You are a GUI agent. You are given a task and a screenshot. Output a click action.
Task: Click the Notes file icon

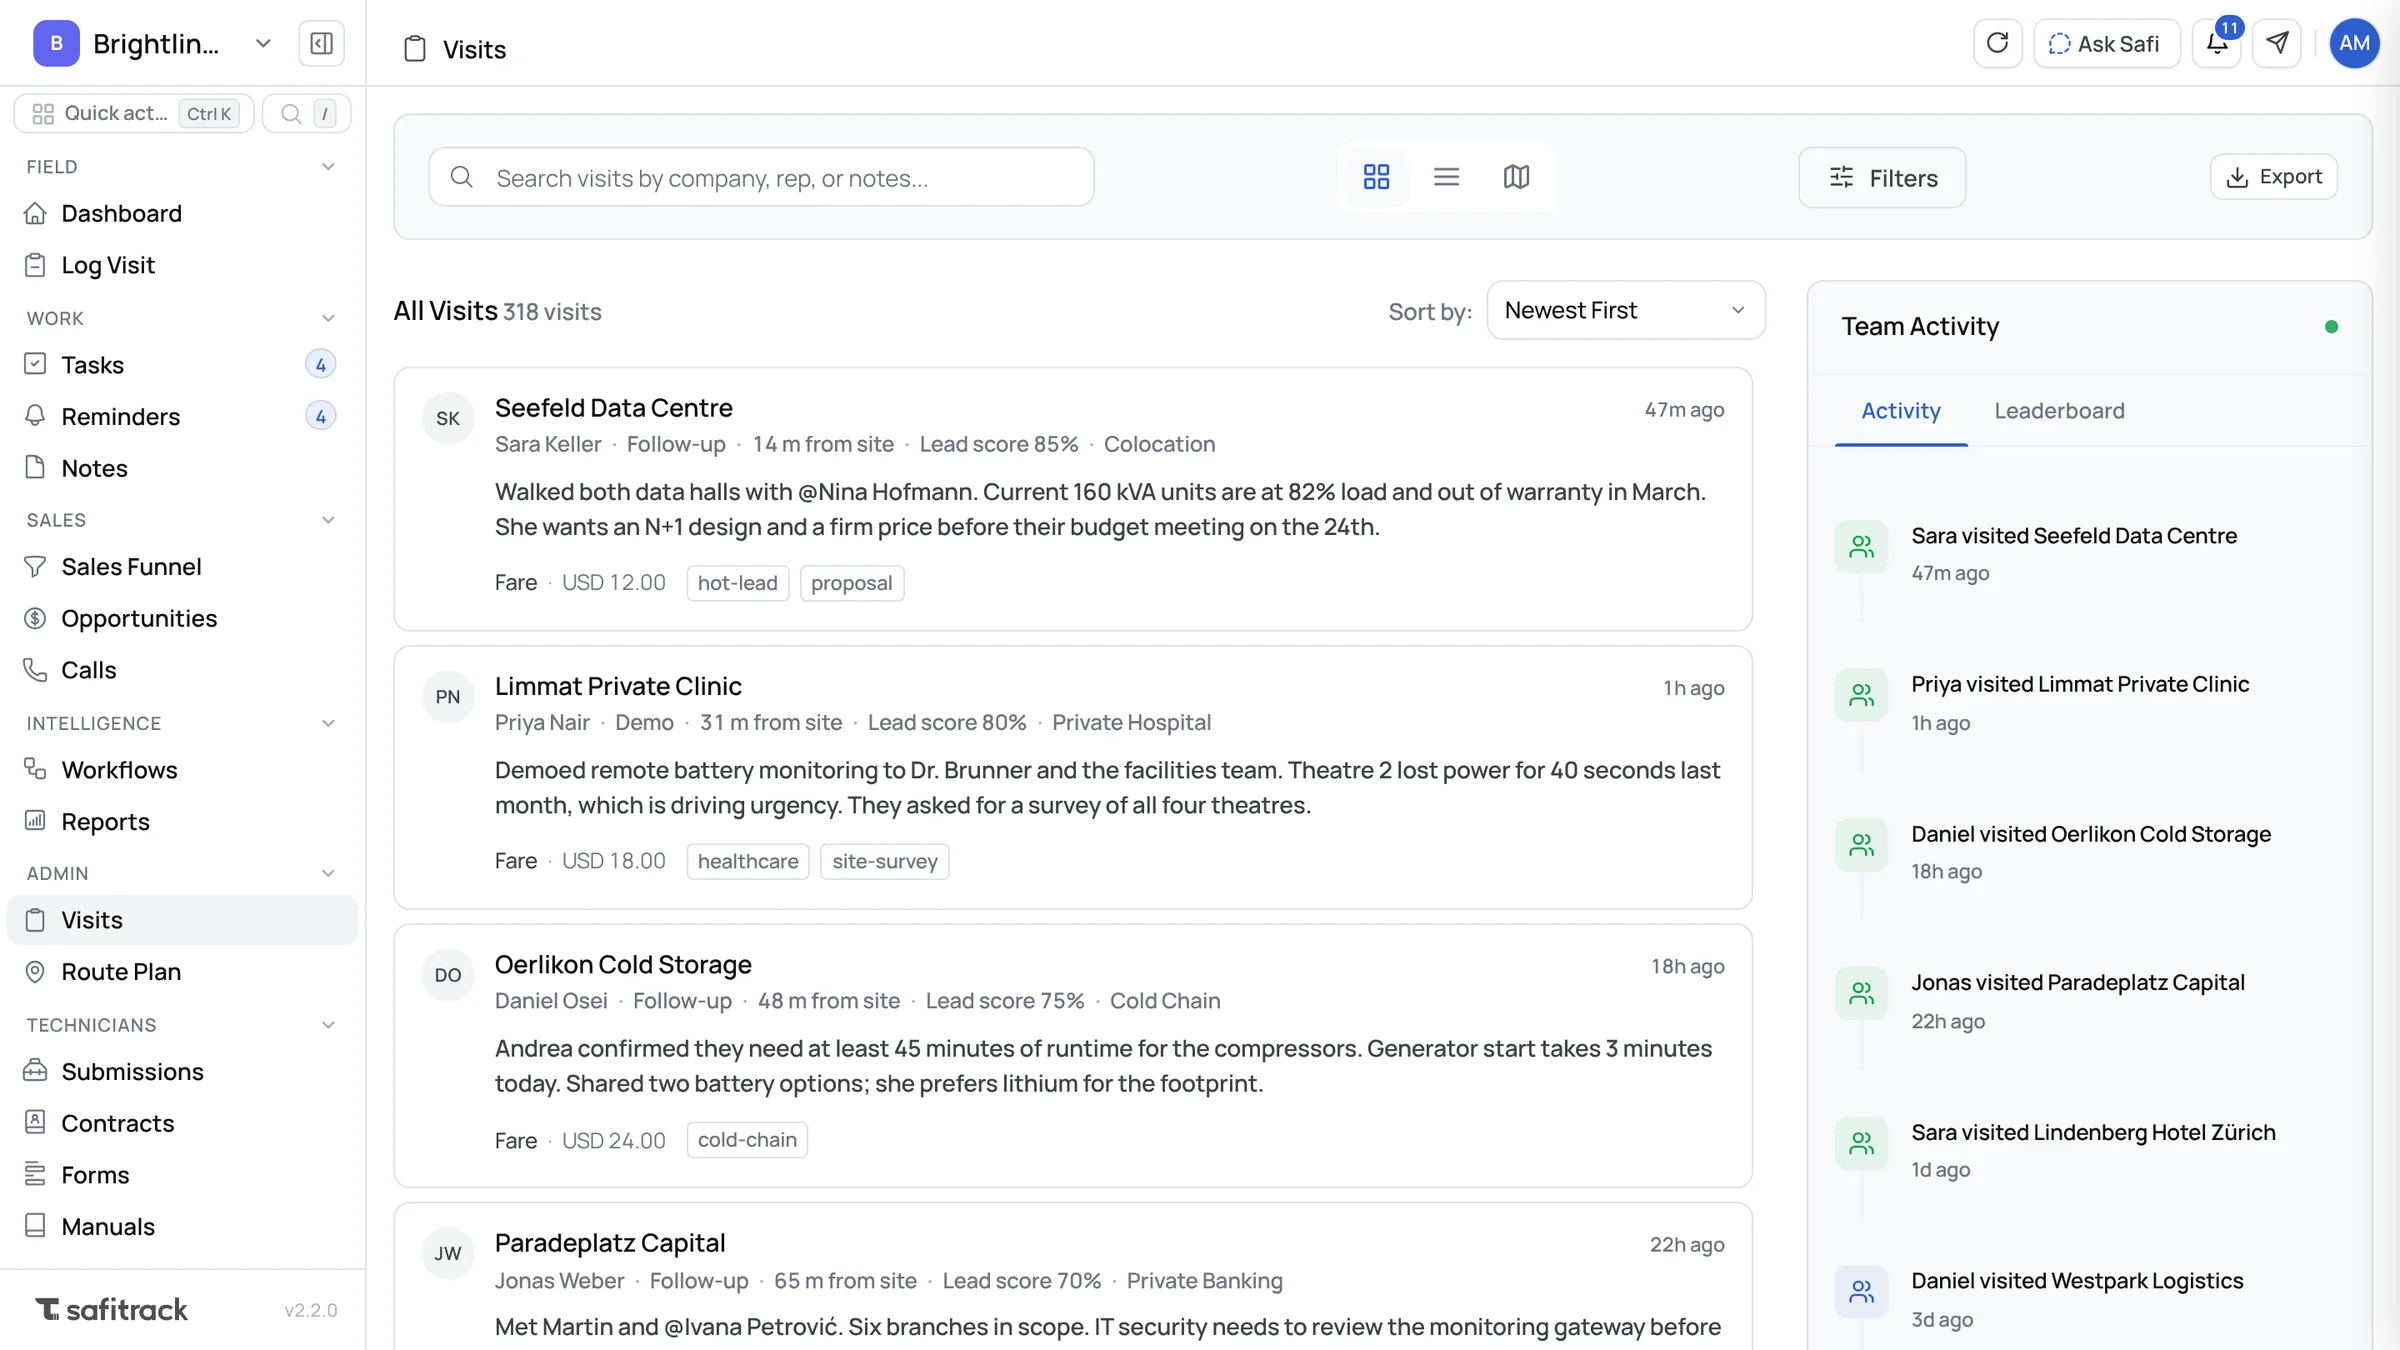(35, 468)
